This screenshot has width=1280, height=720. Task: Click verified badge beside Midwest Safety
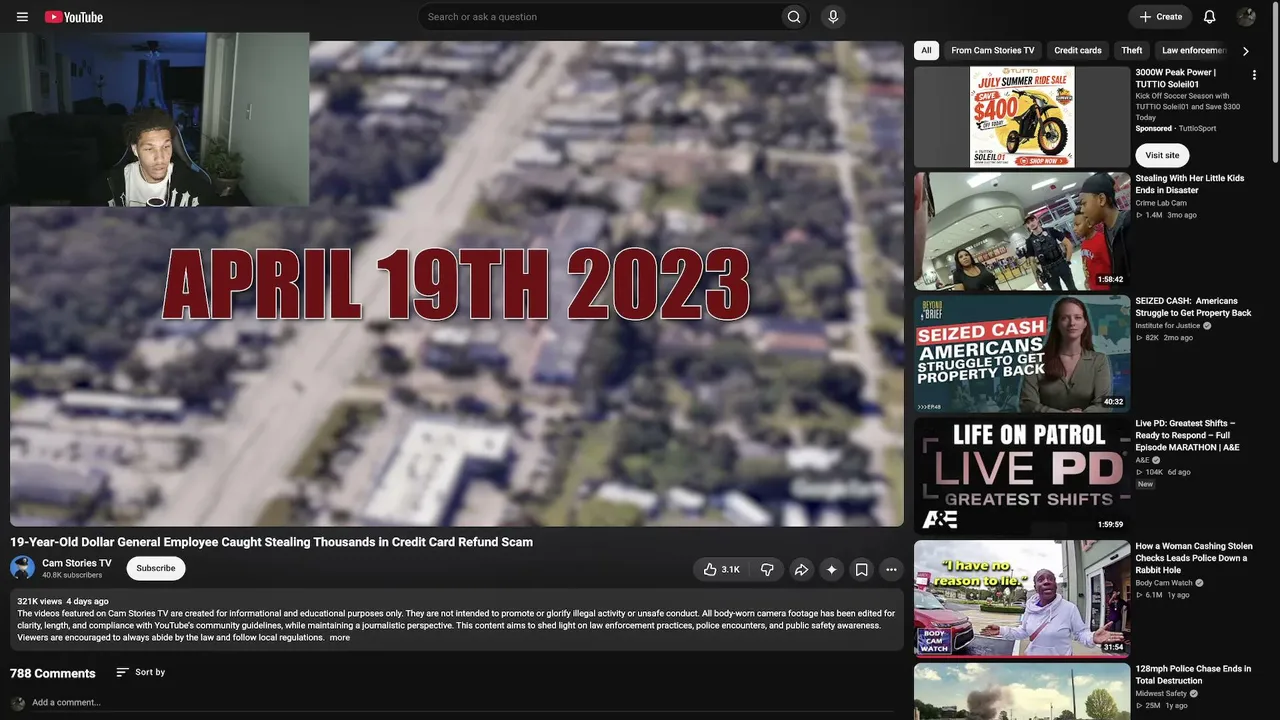click(1194, 694)
